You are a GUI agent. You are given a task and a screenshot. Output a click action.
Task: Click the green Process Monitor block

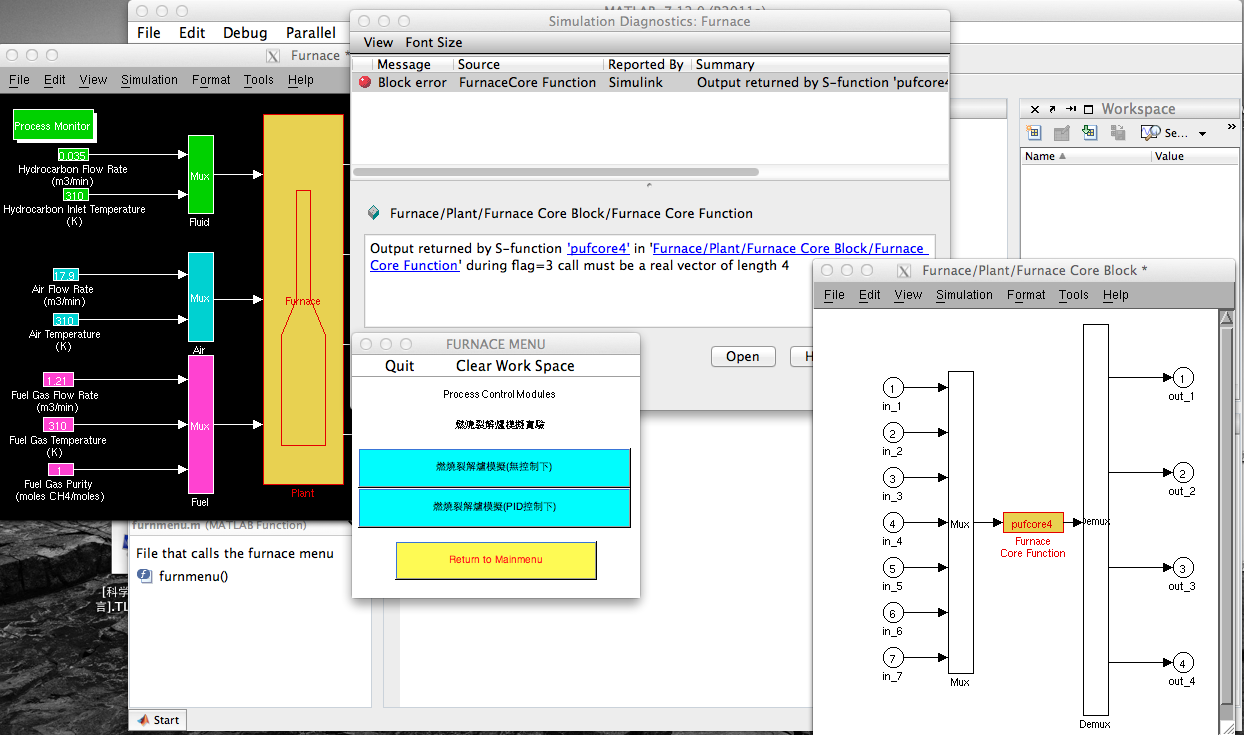tap(53, 126)
